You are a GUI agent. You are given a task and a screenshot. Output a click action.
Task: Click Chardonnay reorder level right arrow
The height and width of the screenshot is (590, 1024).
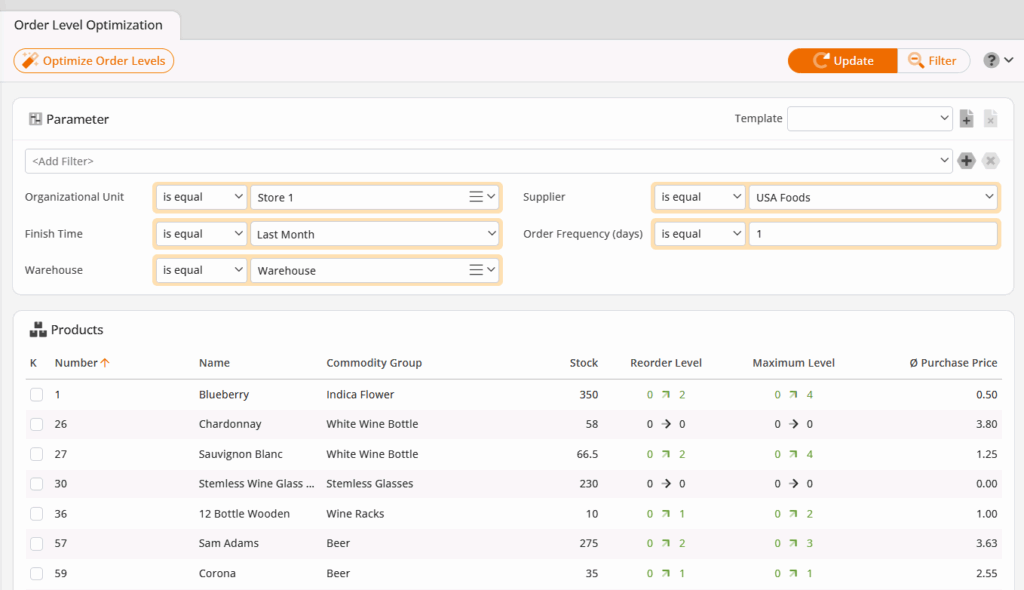pos(665,424)
